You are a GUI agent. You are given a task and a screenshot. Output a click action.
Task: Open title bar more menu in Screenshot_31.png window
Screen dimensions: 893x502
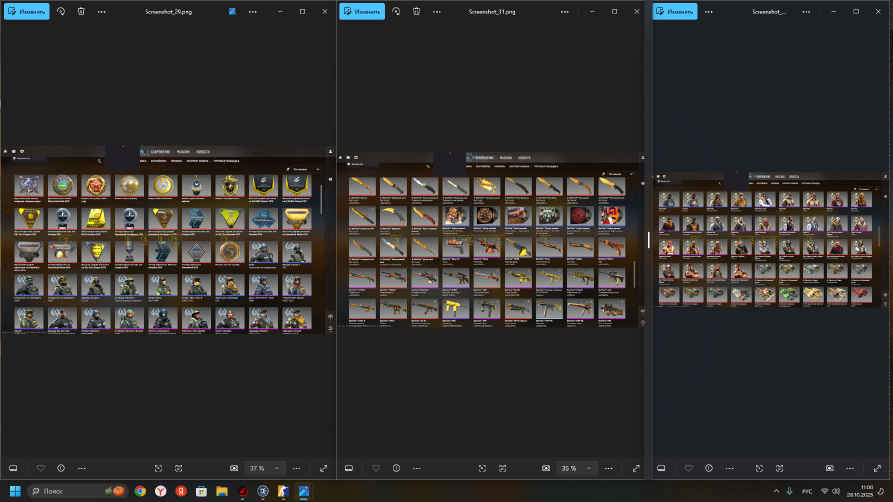tap(564, 11)
